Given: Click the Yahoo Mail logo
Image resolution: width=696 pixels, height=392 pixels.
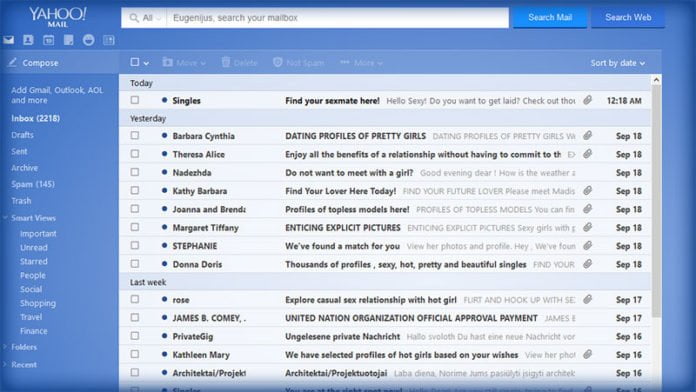Looking at the screenshot, I should tap(58, 17).
